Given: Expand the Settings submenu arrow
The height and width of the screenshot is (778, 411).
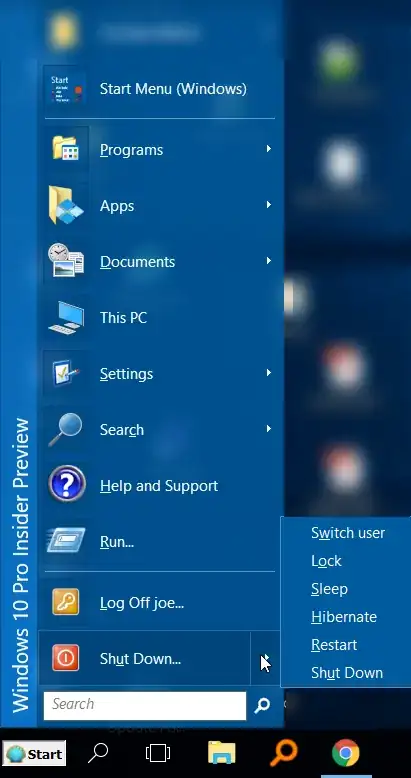Looking at the screenshot, I should point(269,372).
